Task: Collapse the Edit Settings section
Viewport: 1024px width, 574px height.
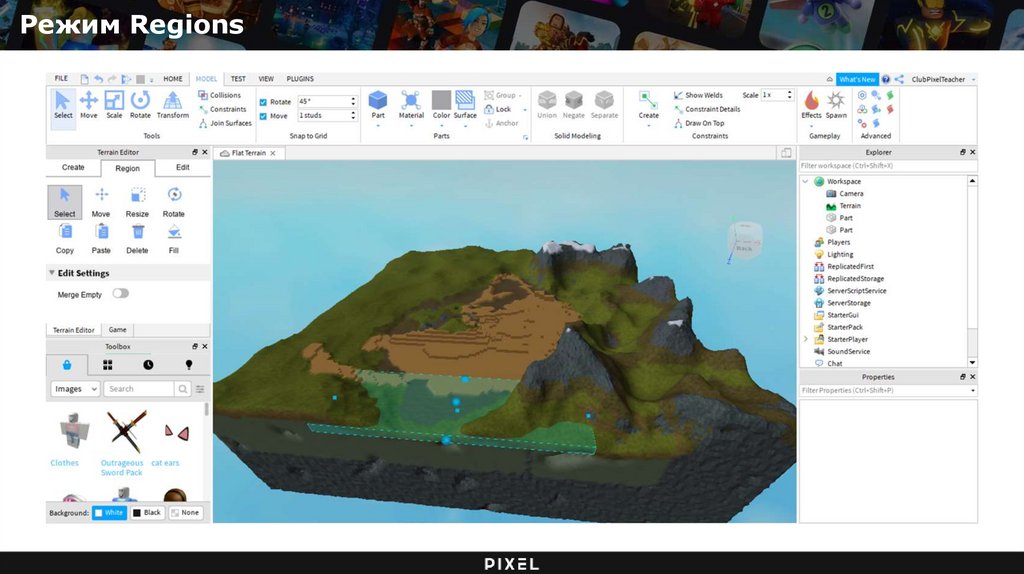Action: click(x=52, y=273)
